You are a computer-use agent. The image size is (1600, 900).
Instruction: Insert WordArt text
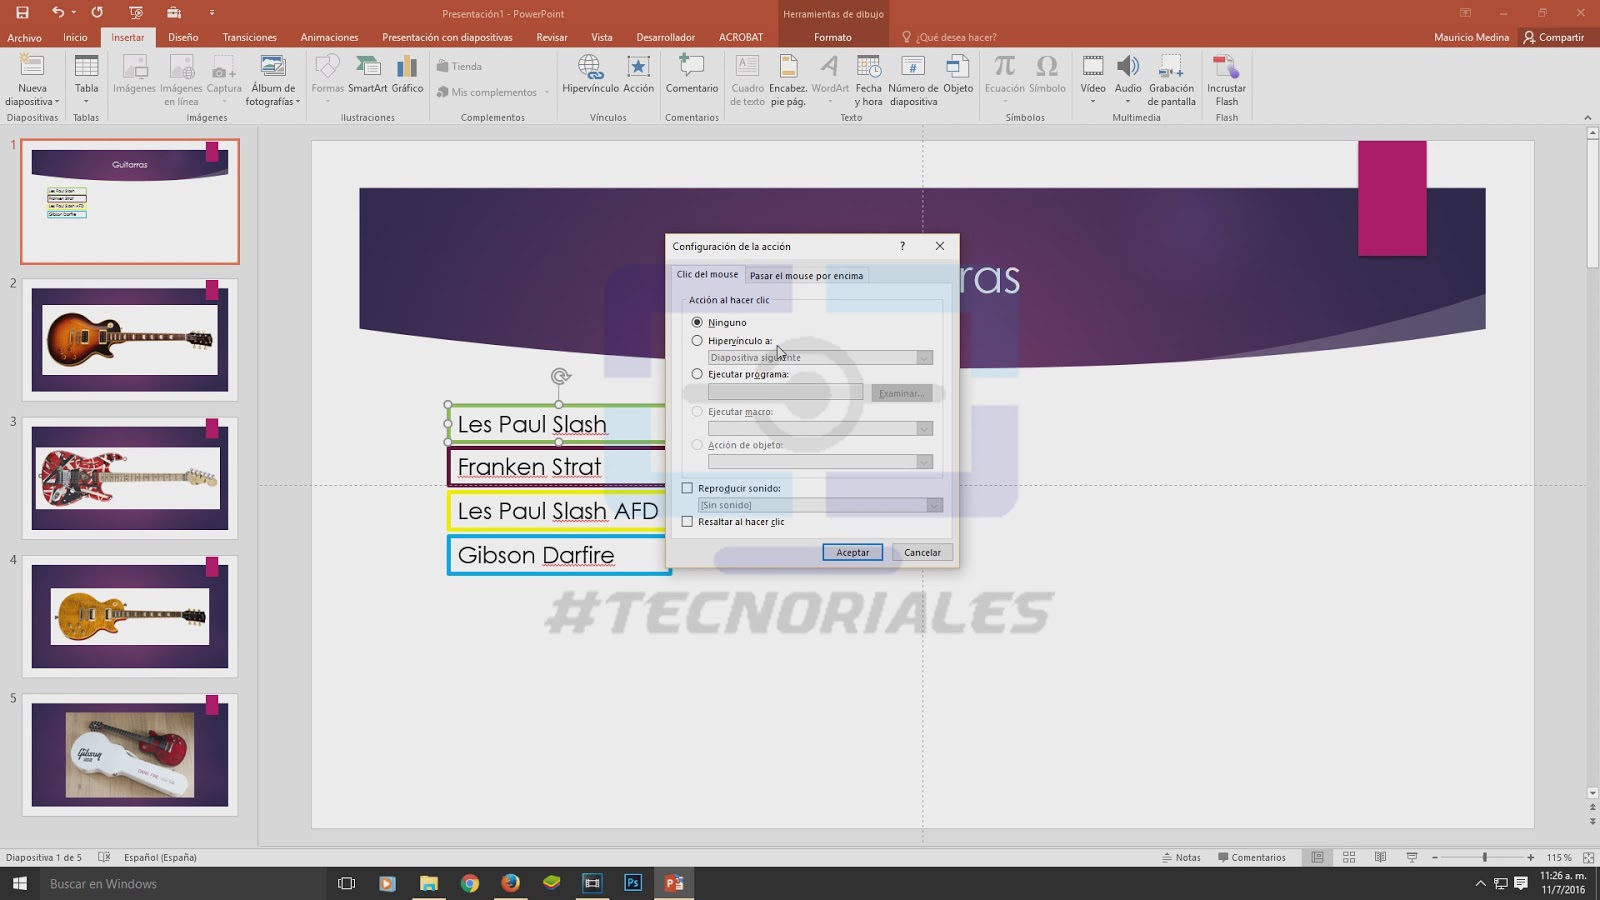[x=830, y=78]
